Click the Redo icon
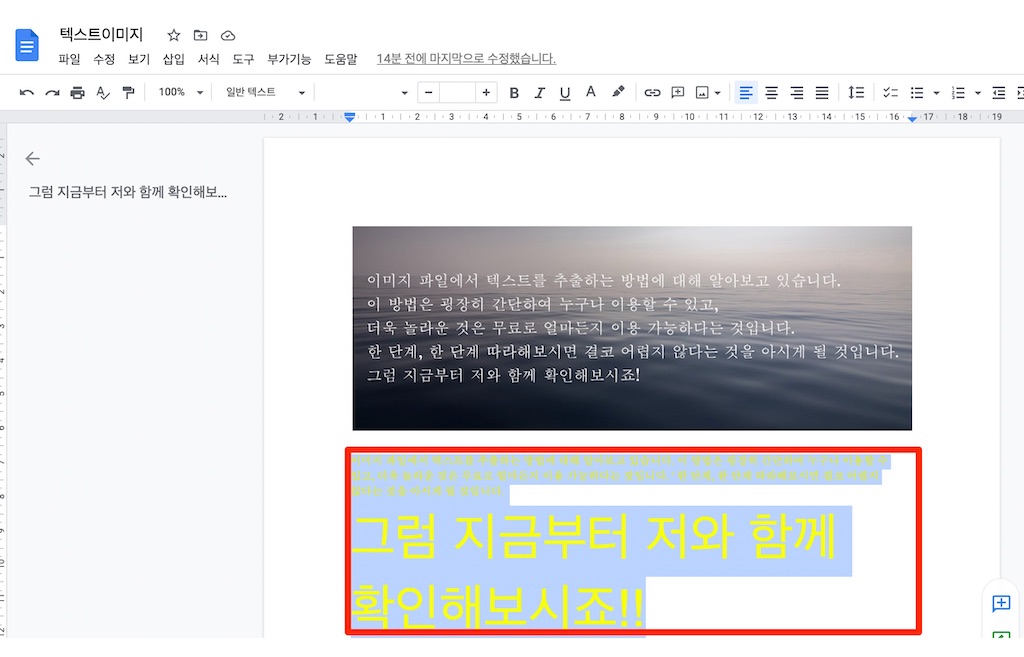 (x=52, y=92)
